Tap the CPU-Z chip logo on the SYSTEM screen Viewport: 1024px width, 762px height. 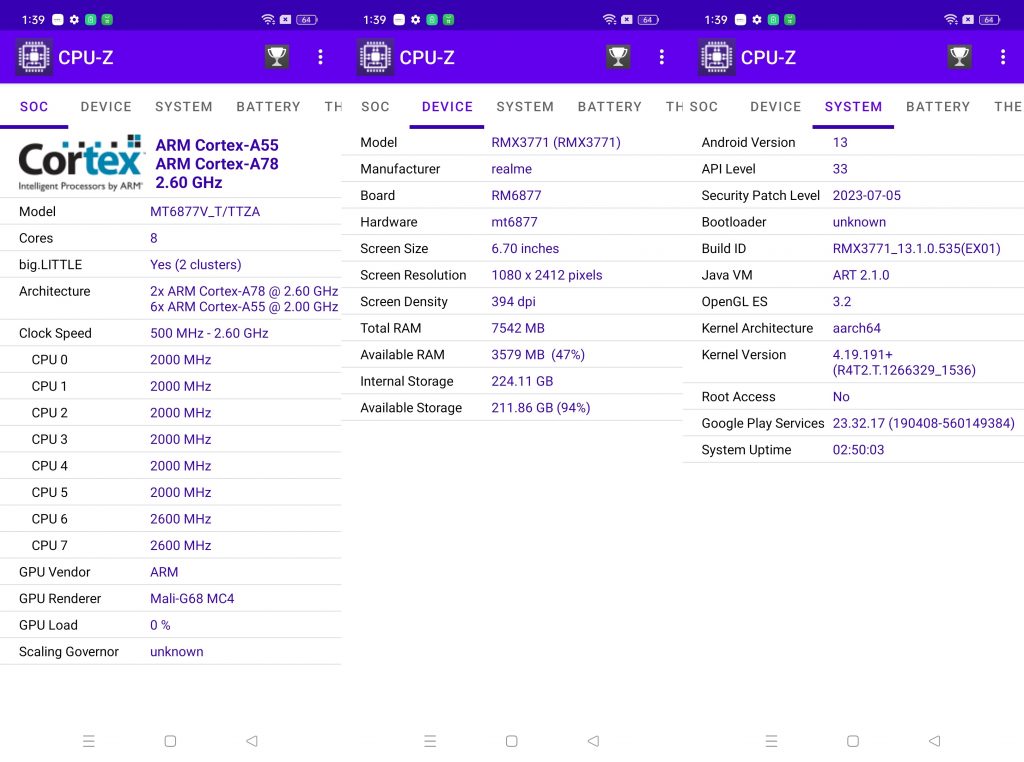717,57
